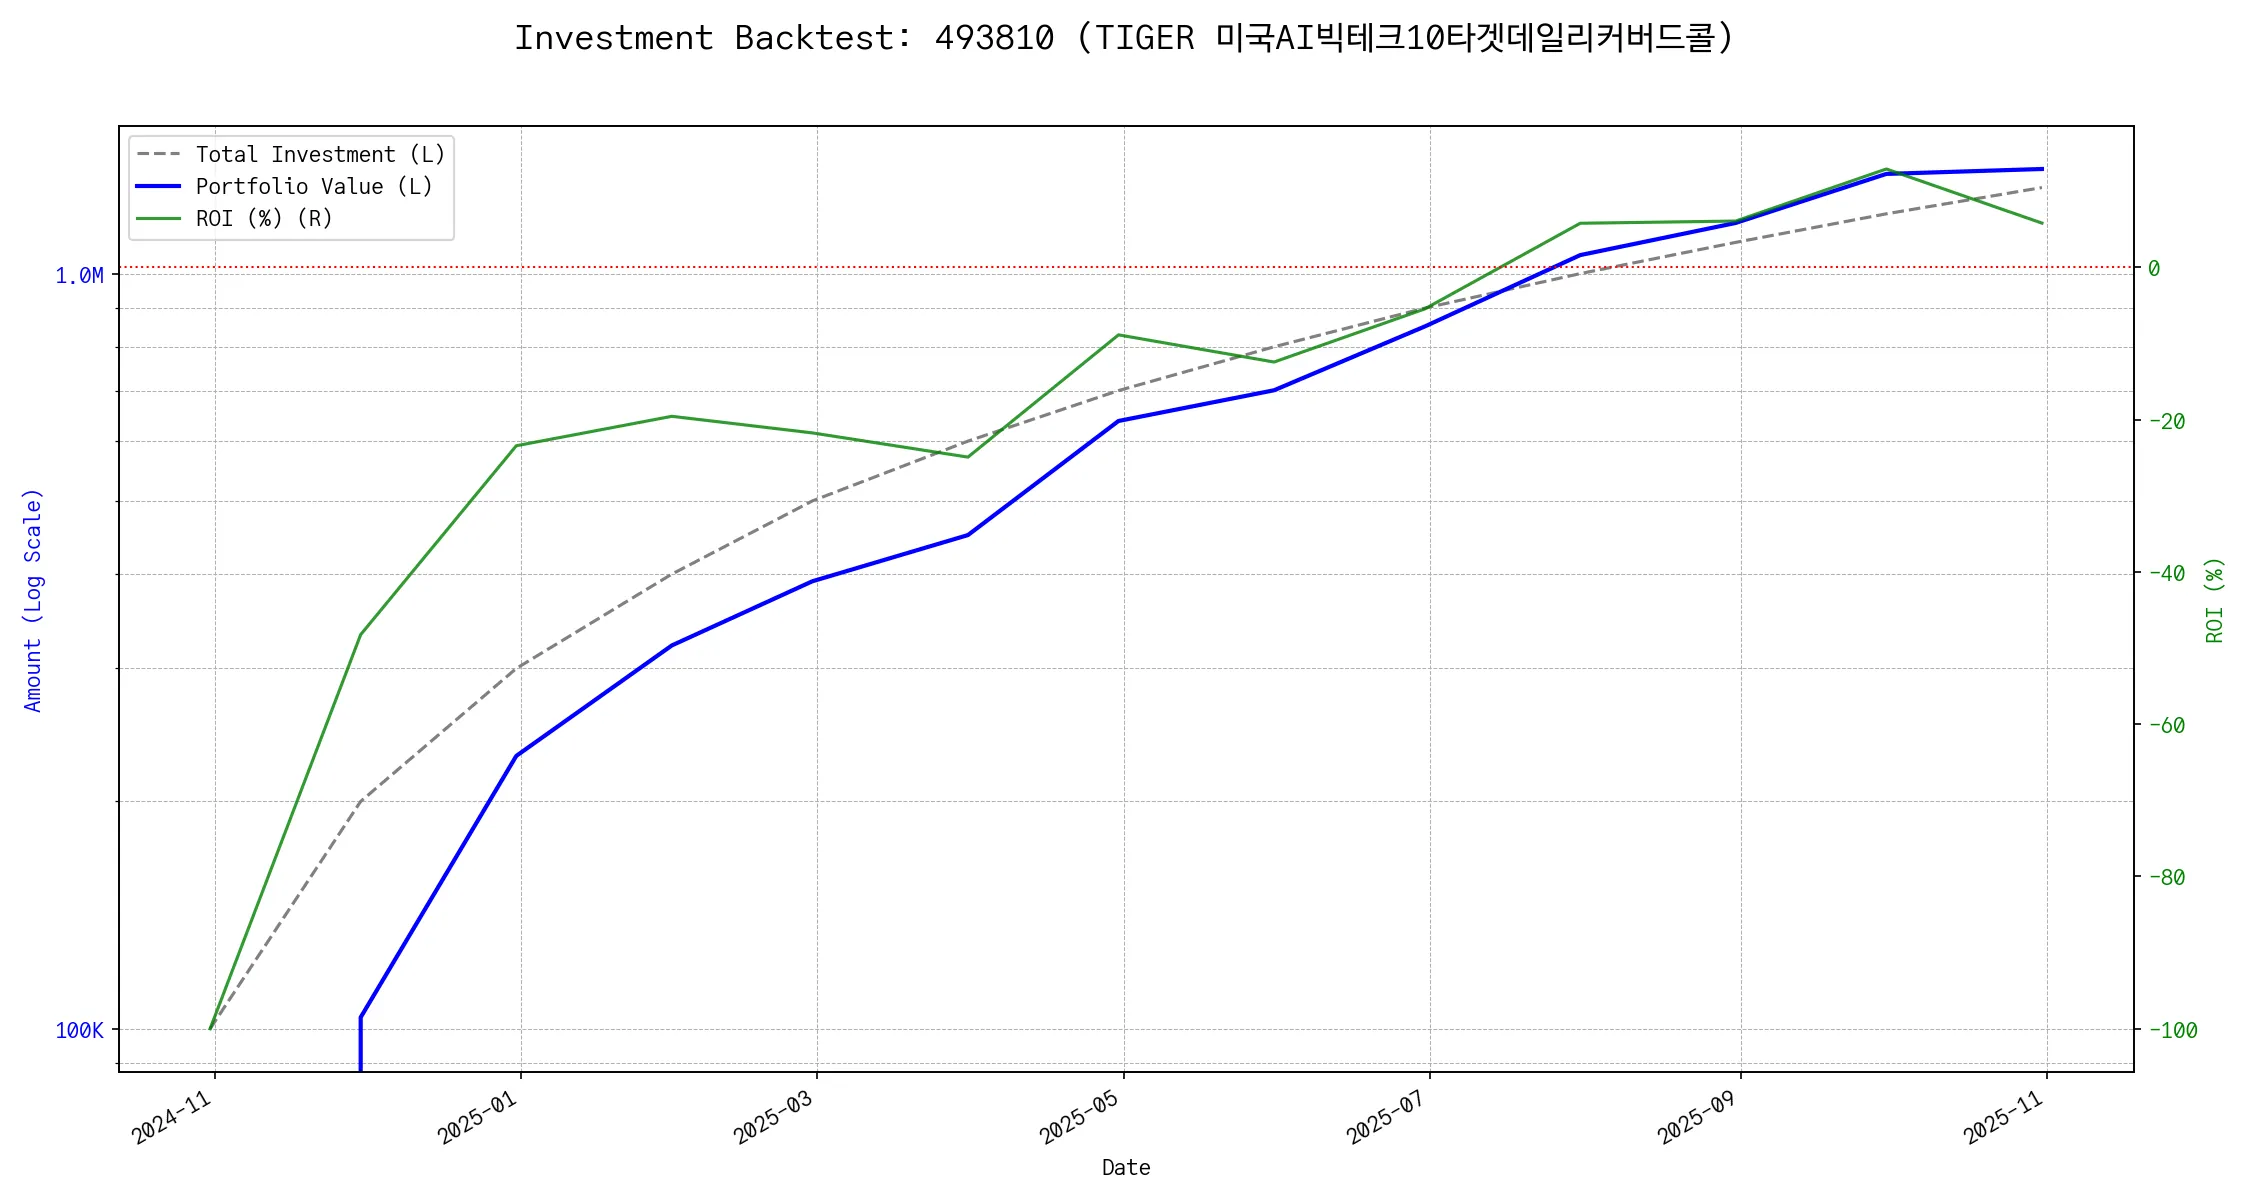This screenshot has width=2250, height=1200.
Task: Click the blue Portfolio Value legend line swatch
Action: tap(158, 187)
